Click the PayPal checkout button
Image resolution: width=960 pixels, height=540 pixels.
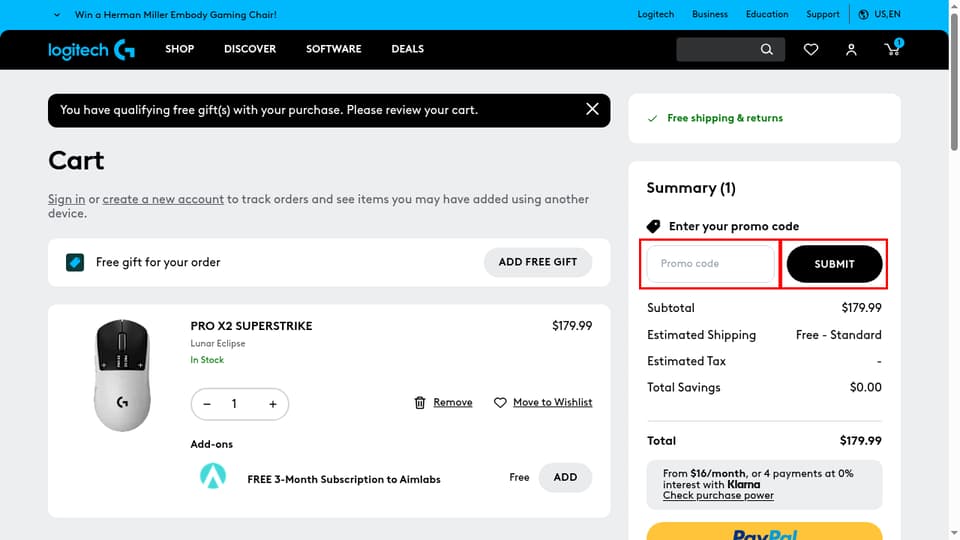(x=765, y=531)
